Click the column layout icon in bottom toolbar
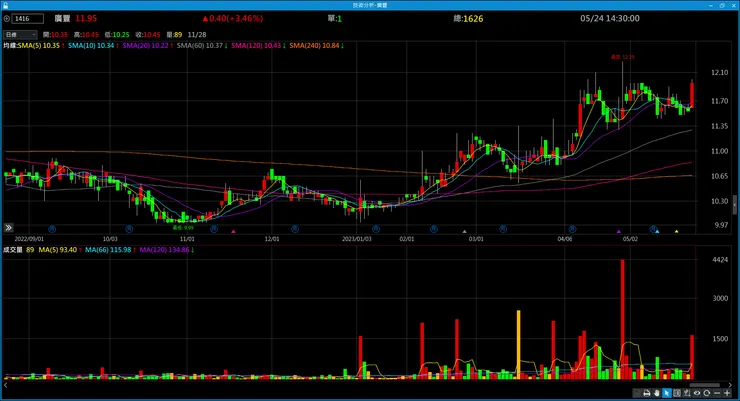The height and width of the screenshot is (401, 740). pos(677,393)
